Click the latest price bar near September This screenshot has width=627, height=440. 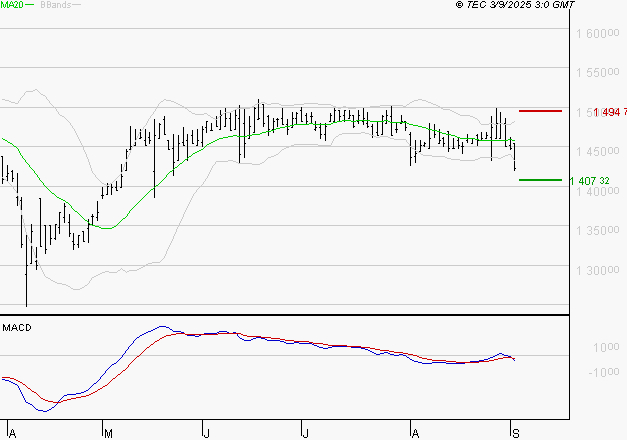tap(515, 156)
